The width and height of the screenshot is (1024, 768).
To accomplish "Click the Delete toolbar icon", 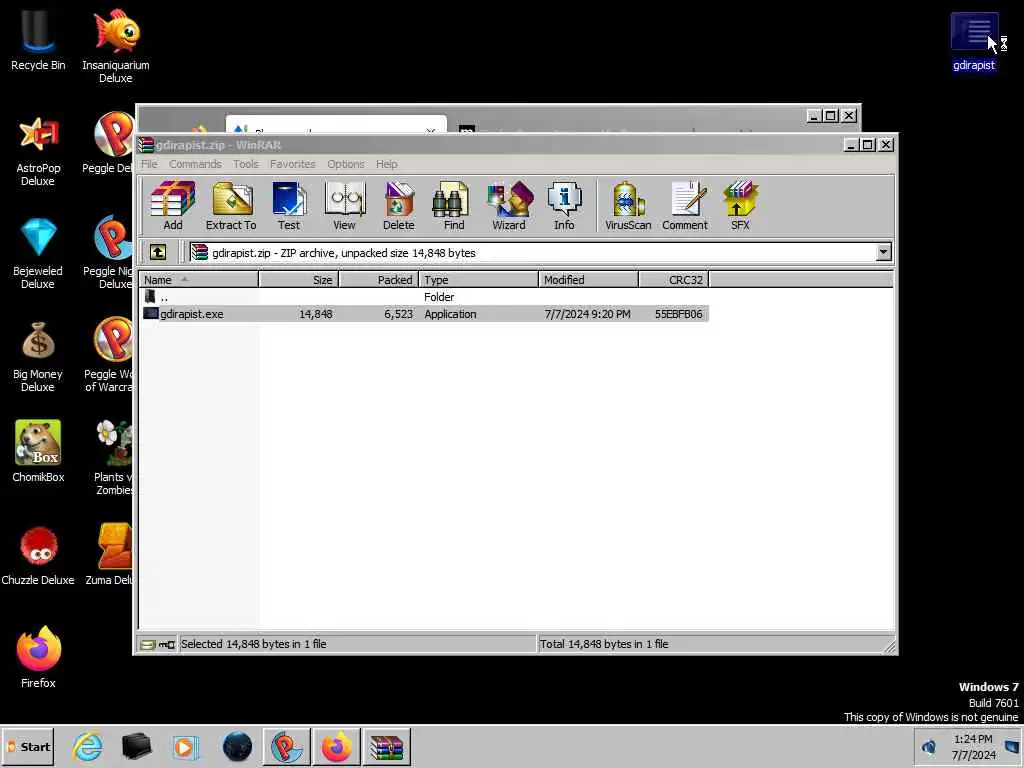I will [398, 206].
